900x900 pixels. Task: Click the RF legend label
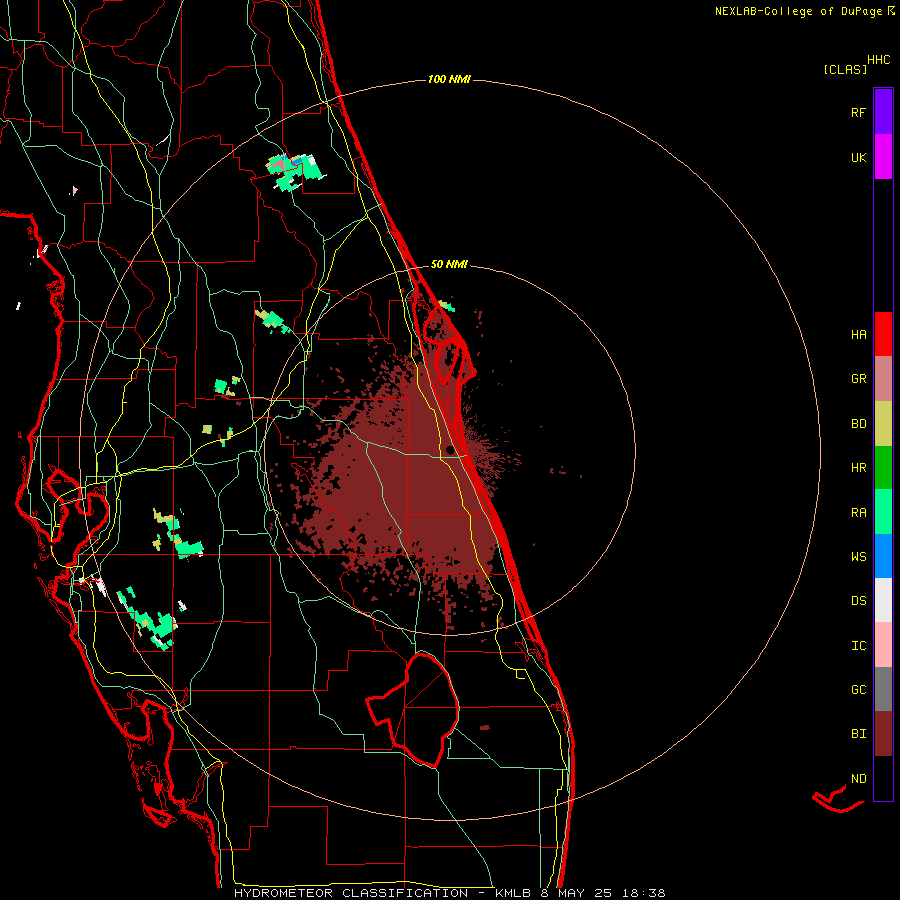[858, 112]
